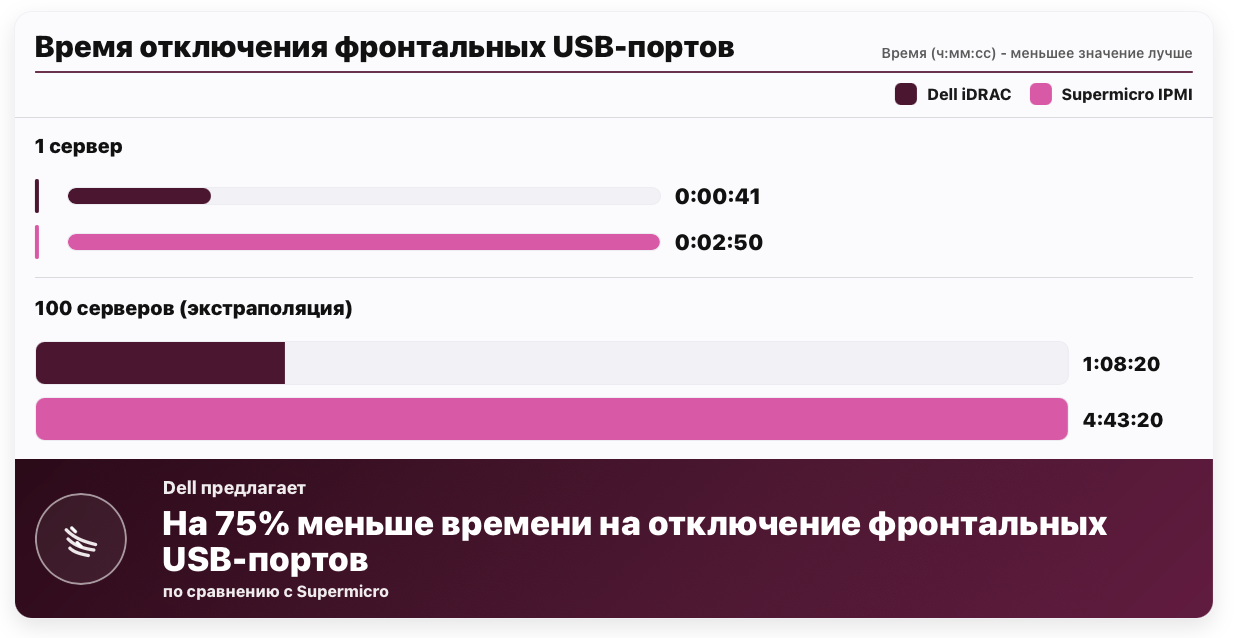The height and width of the screenshot is (638, 1234).
Task: Click the 0:02:50 time value
Action: (719, 243)
